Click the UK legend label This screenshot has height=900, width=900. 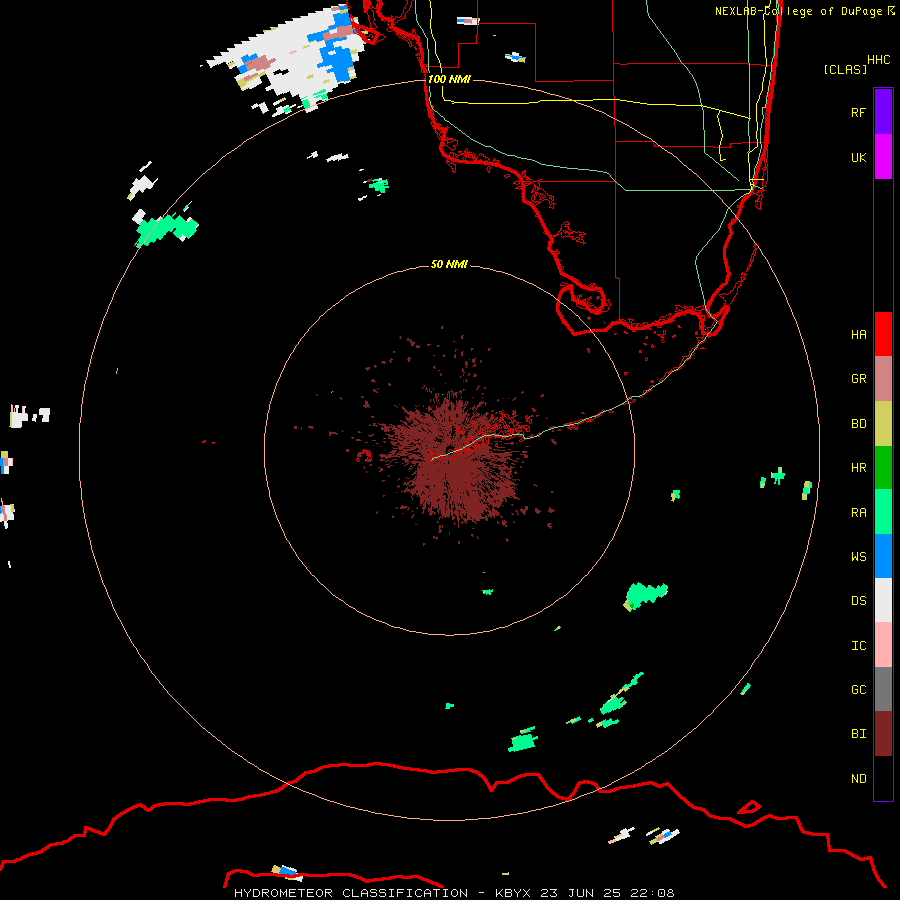point(858,157)
